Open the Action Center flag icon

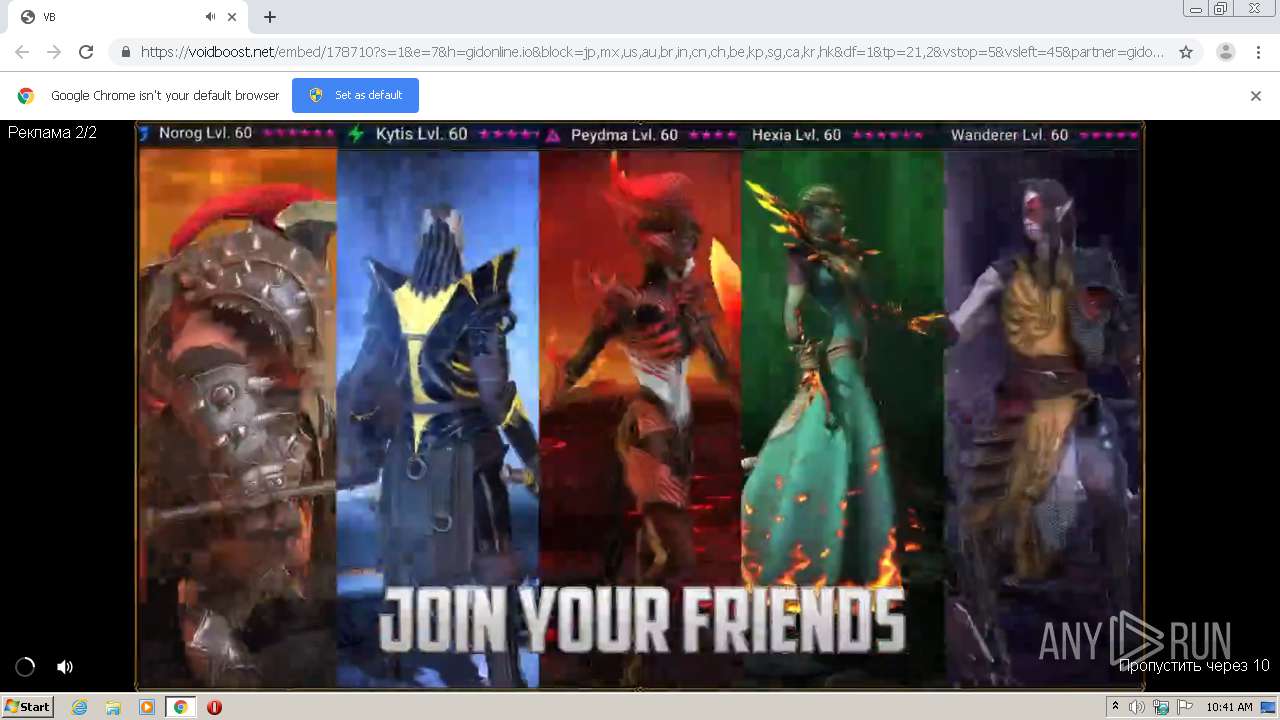click(x=1184, y=707)
